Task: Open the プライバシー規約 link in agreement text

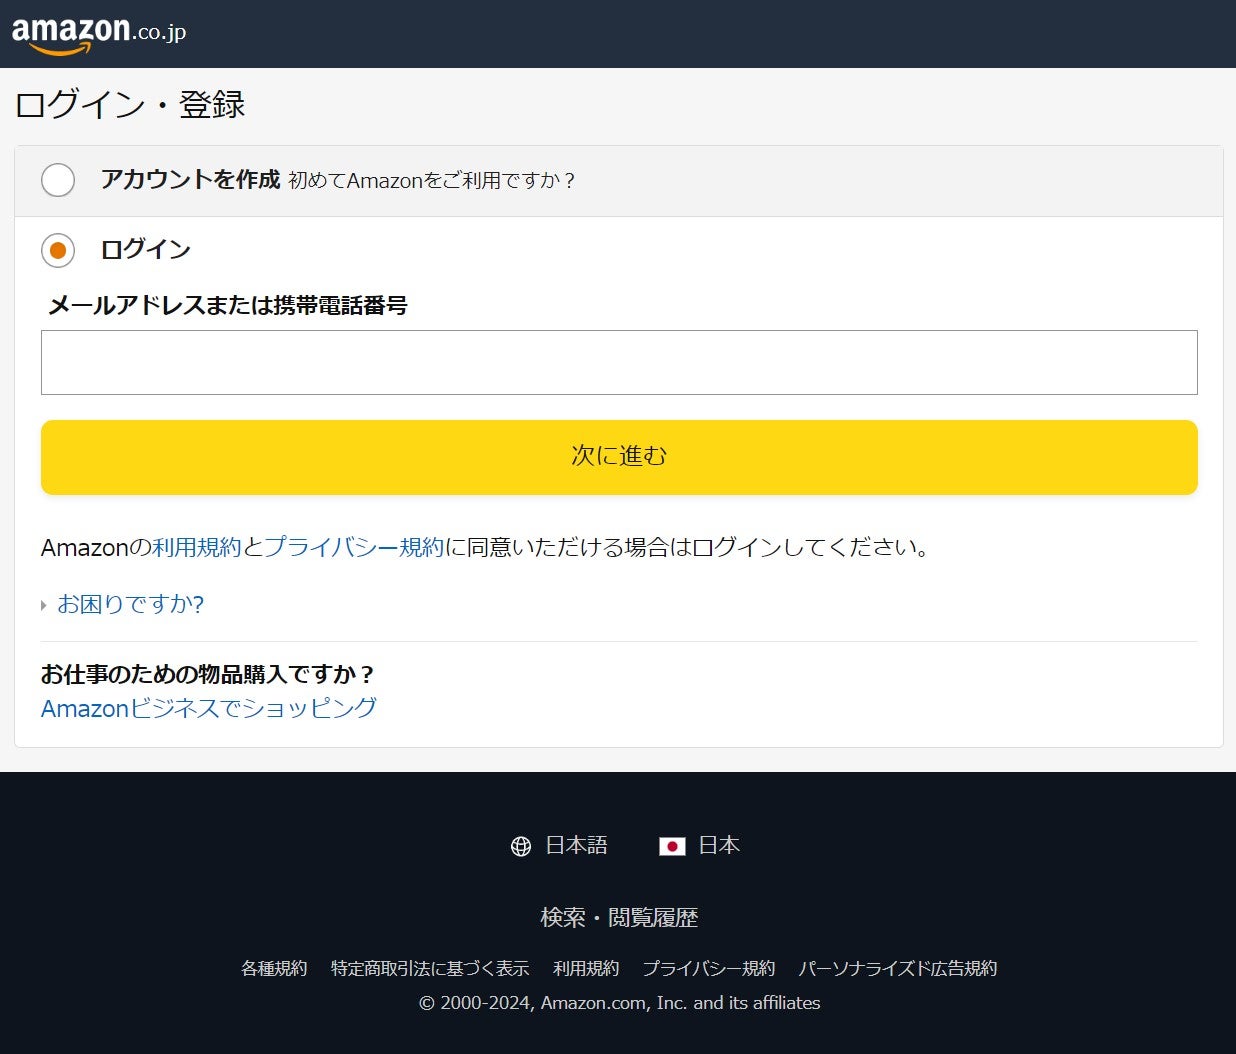Action: click(x=354, y=547)
